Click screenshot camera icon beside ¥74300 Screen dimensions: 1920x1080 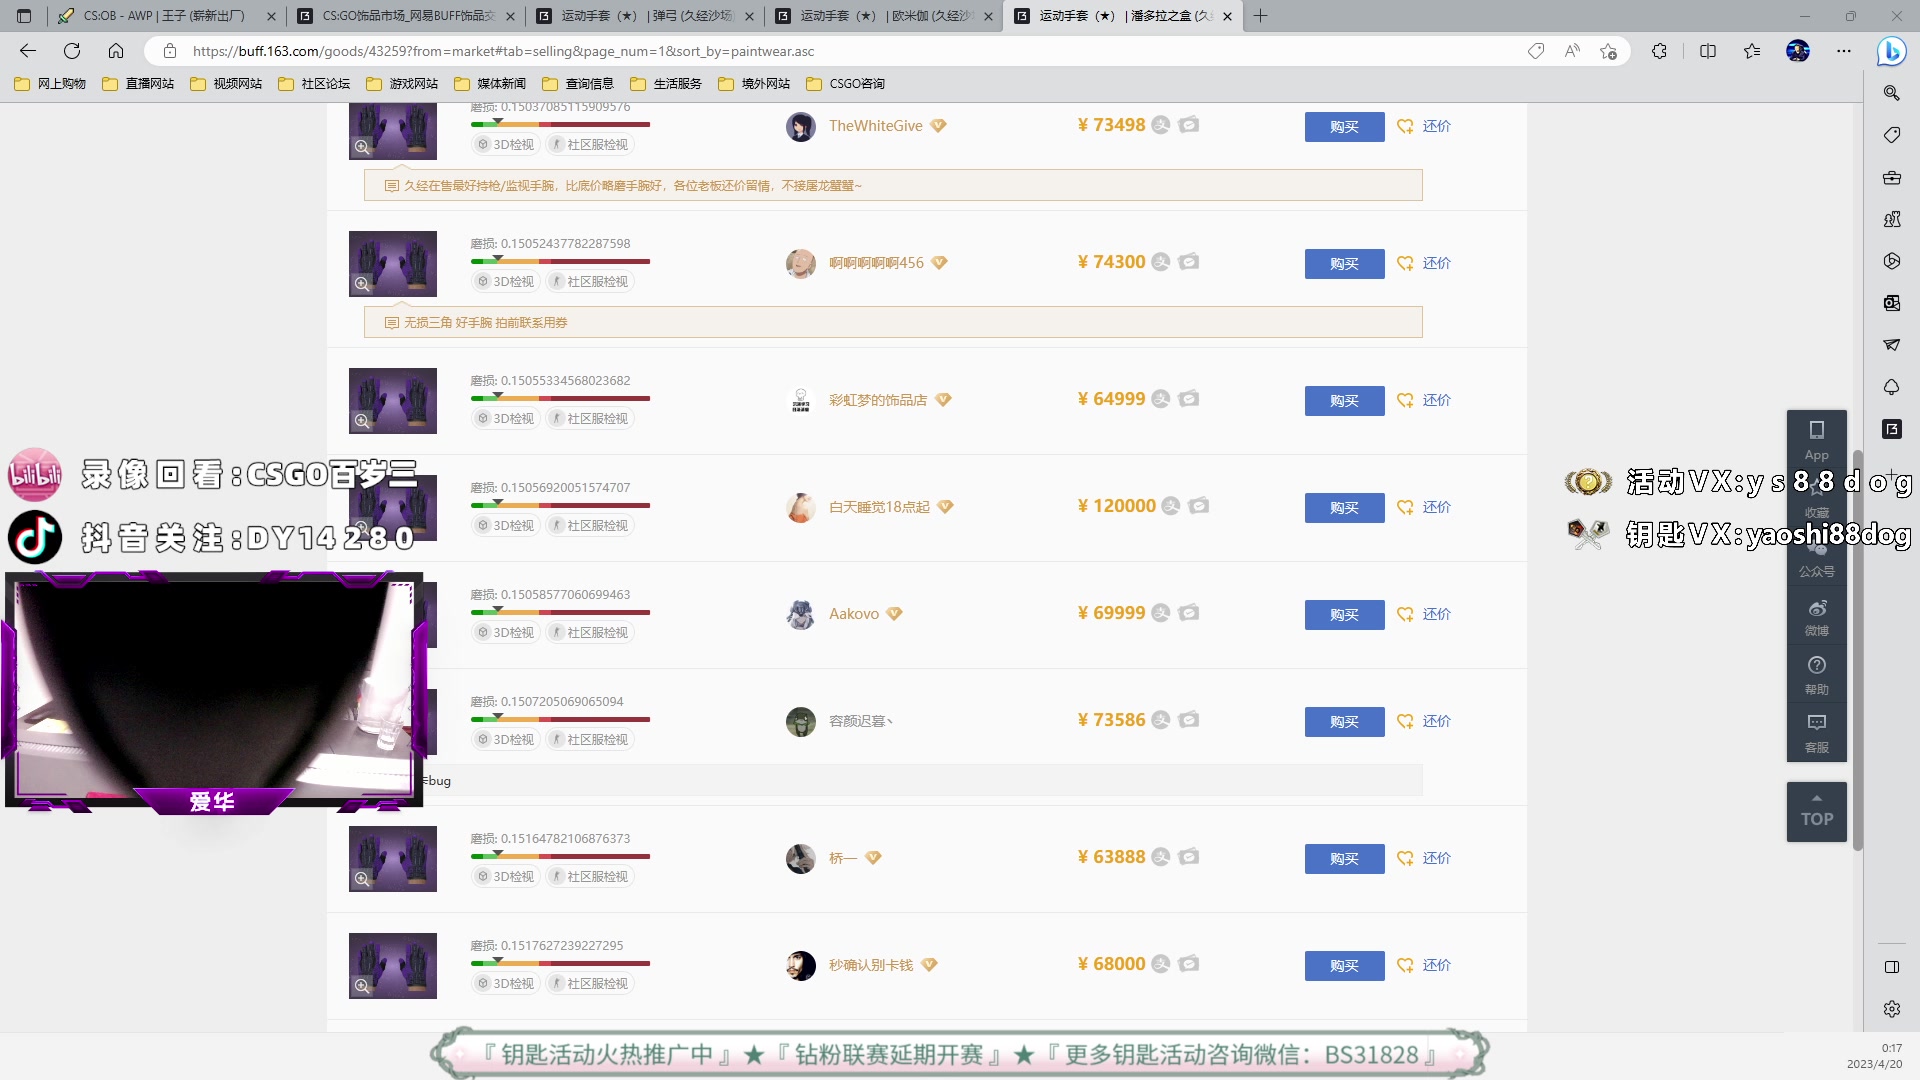(1188, 262)
